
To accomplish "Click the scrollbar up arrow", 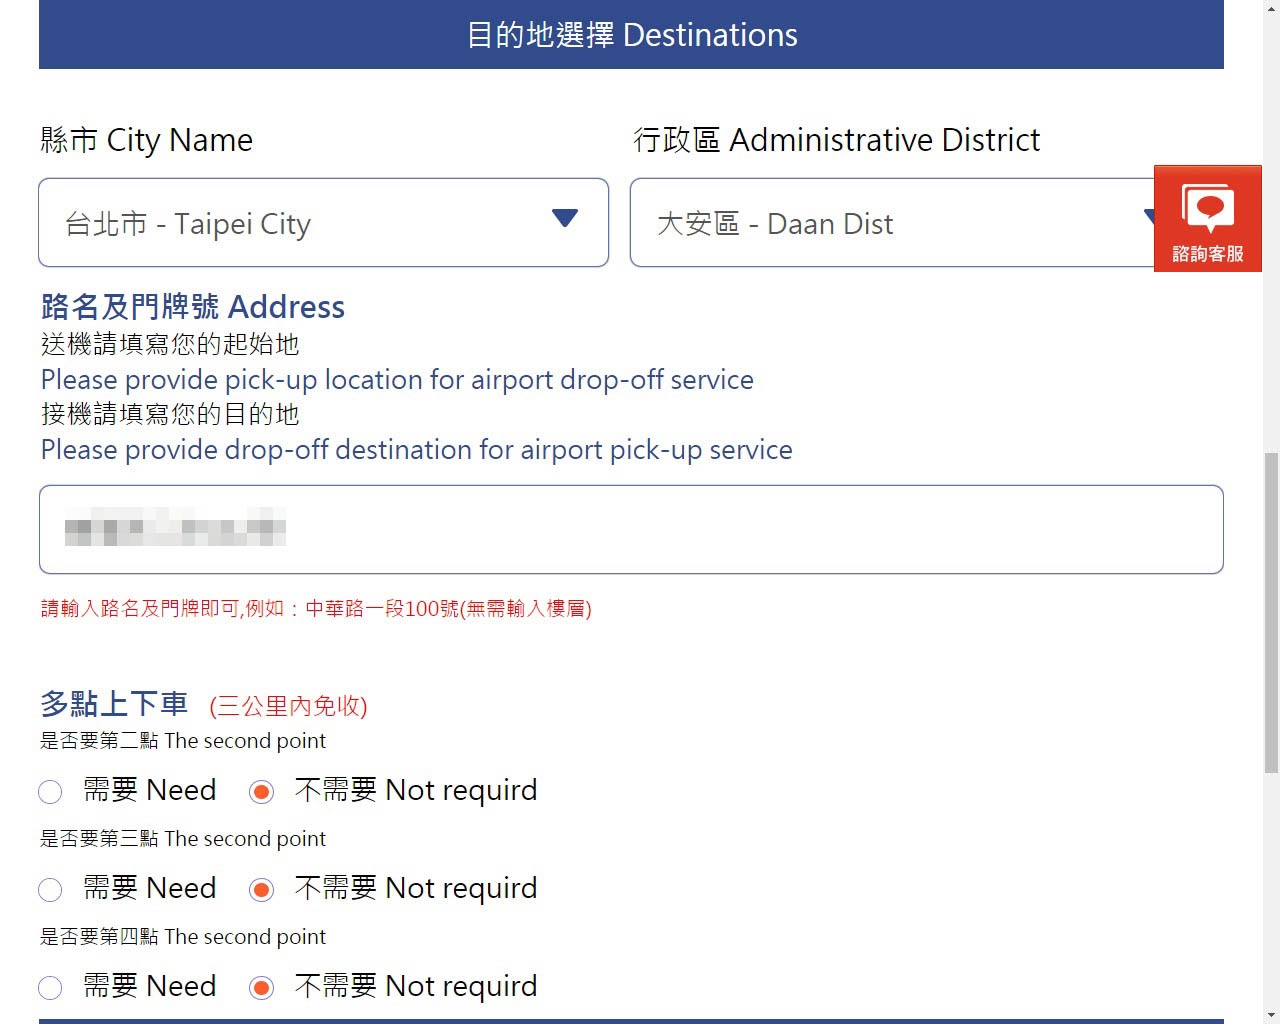I will click(1271, 9).
